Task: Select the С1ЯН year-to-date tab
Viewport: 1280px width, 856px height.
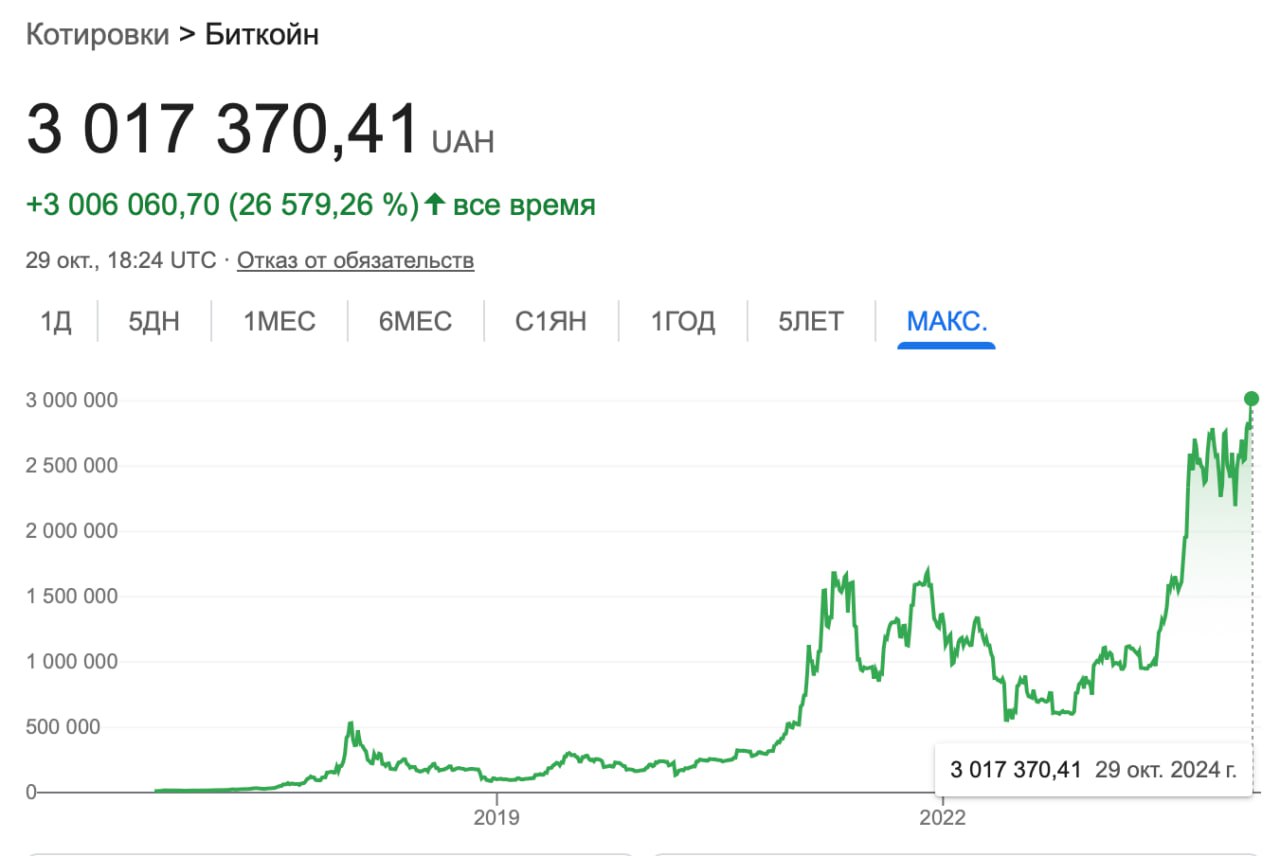Action: pyautogui.click(x=551, y=322)
